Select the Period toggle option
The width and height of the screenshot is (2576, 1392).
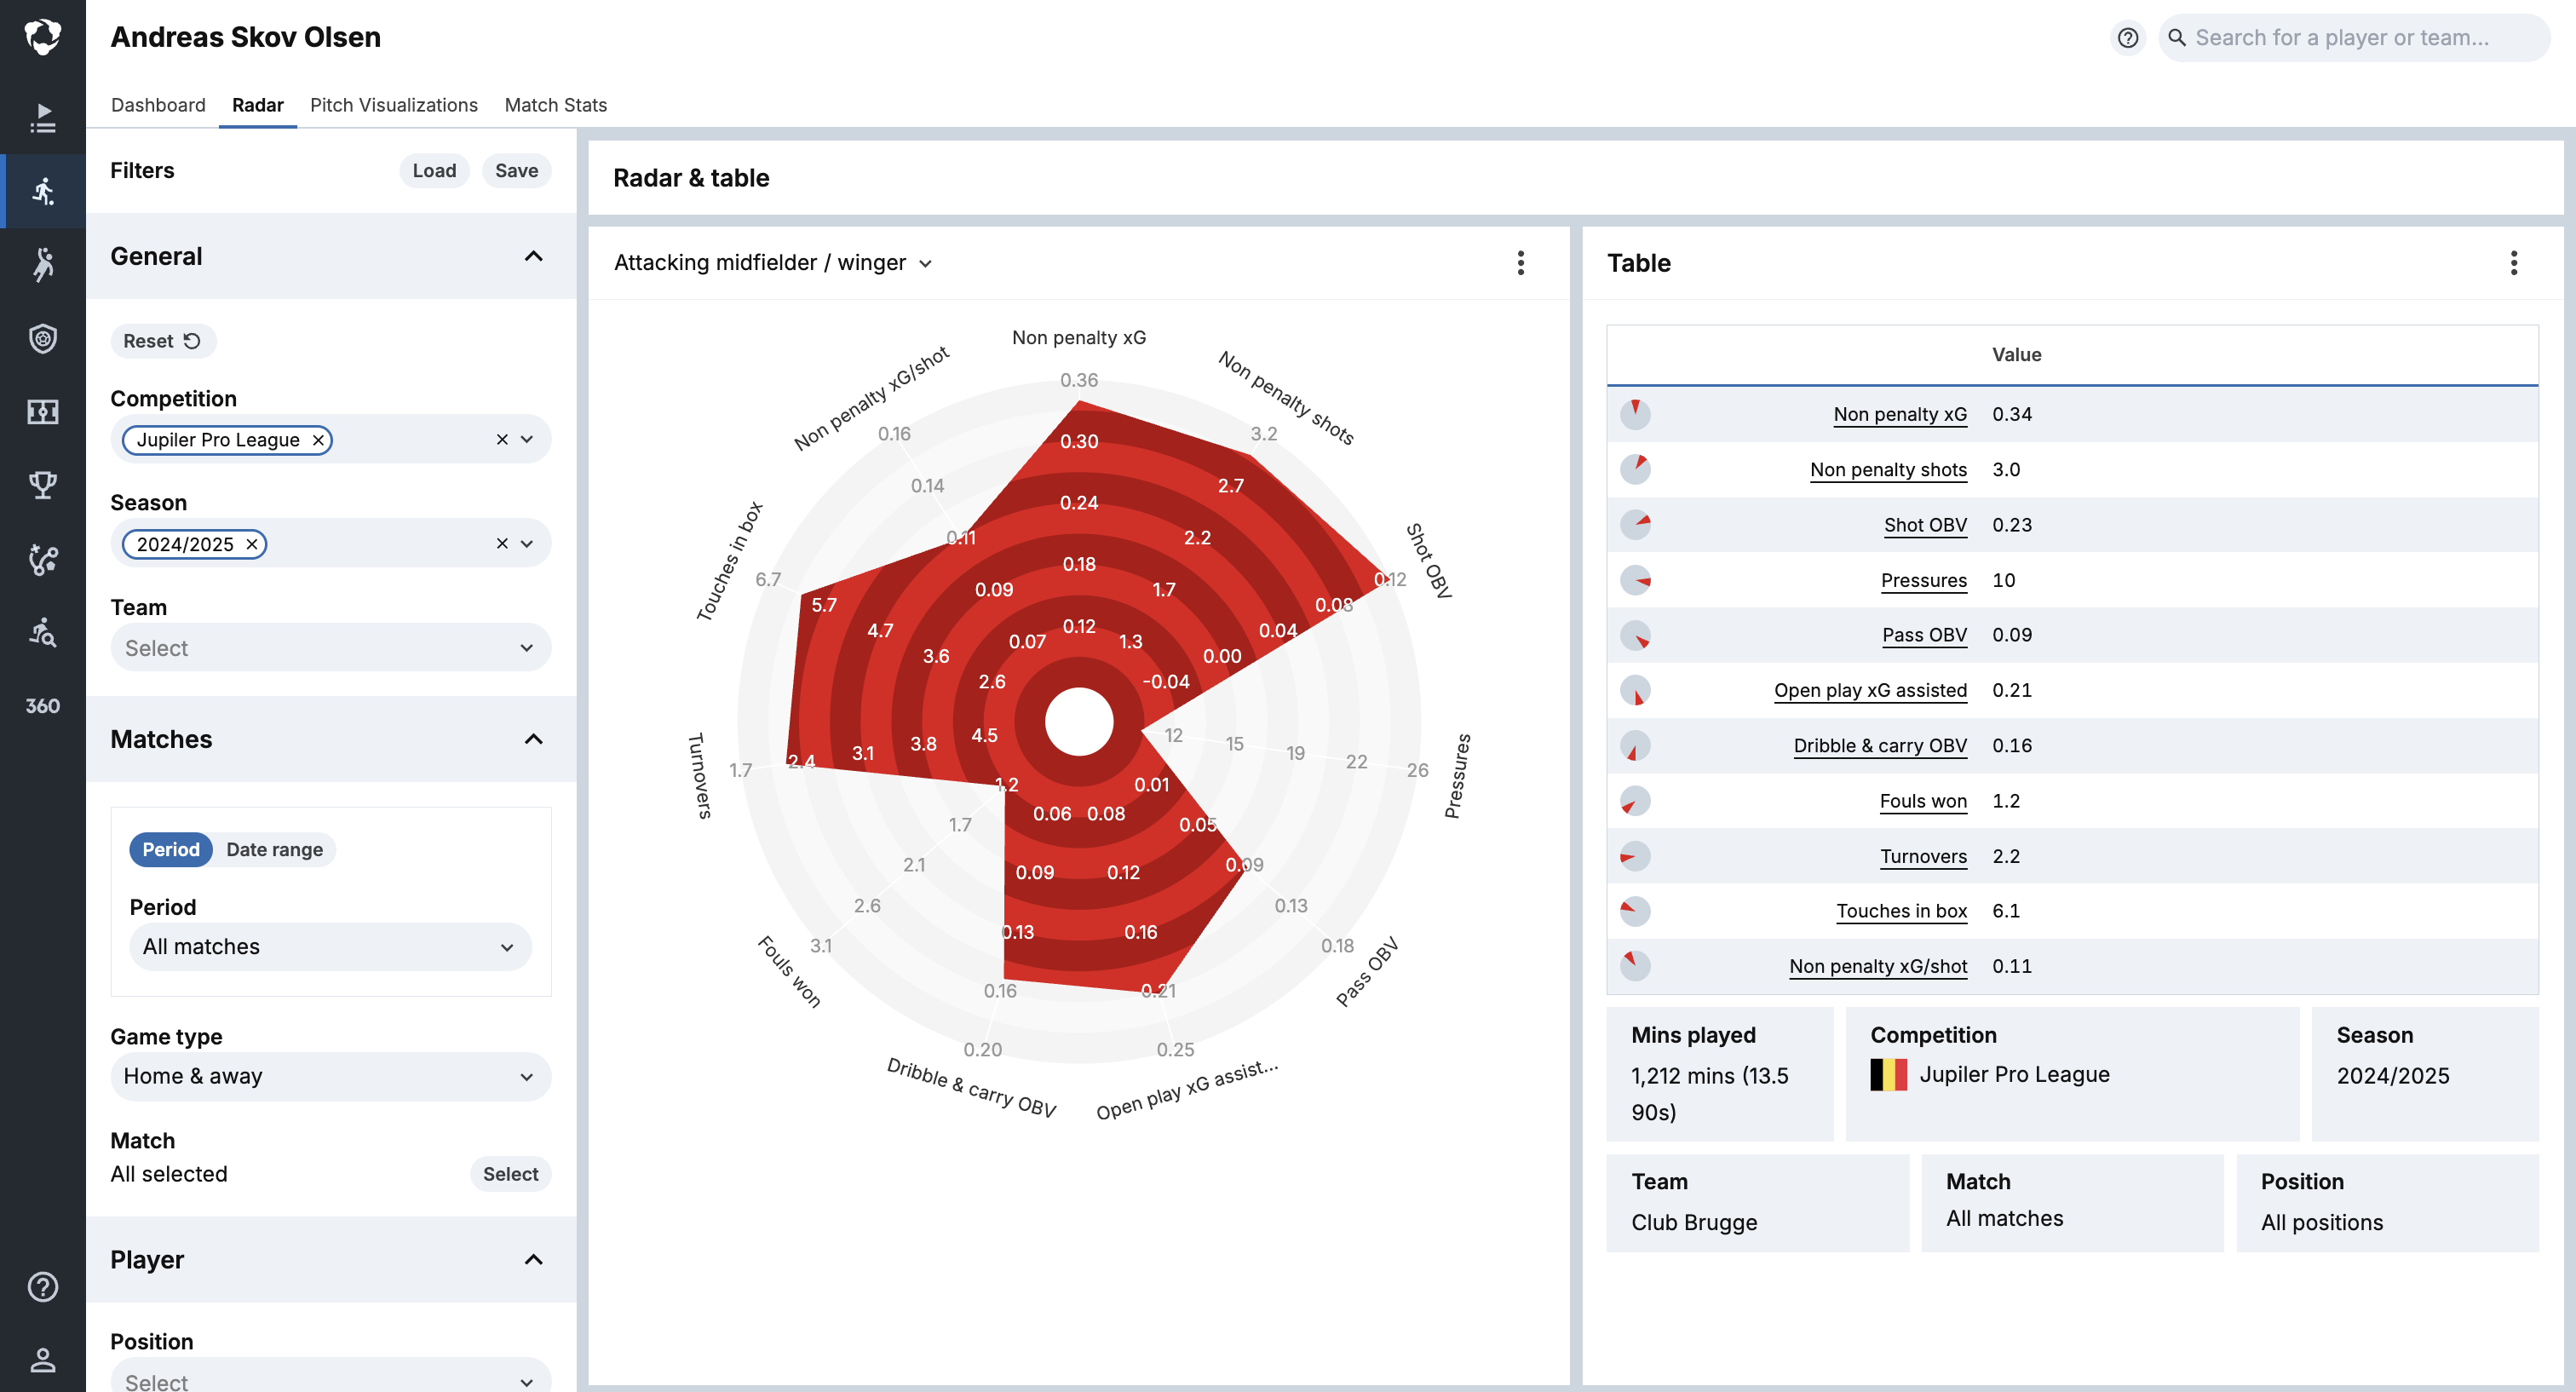click(171, 849)
